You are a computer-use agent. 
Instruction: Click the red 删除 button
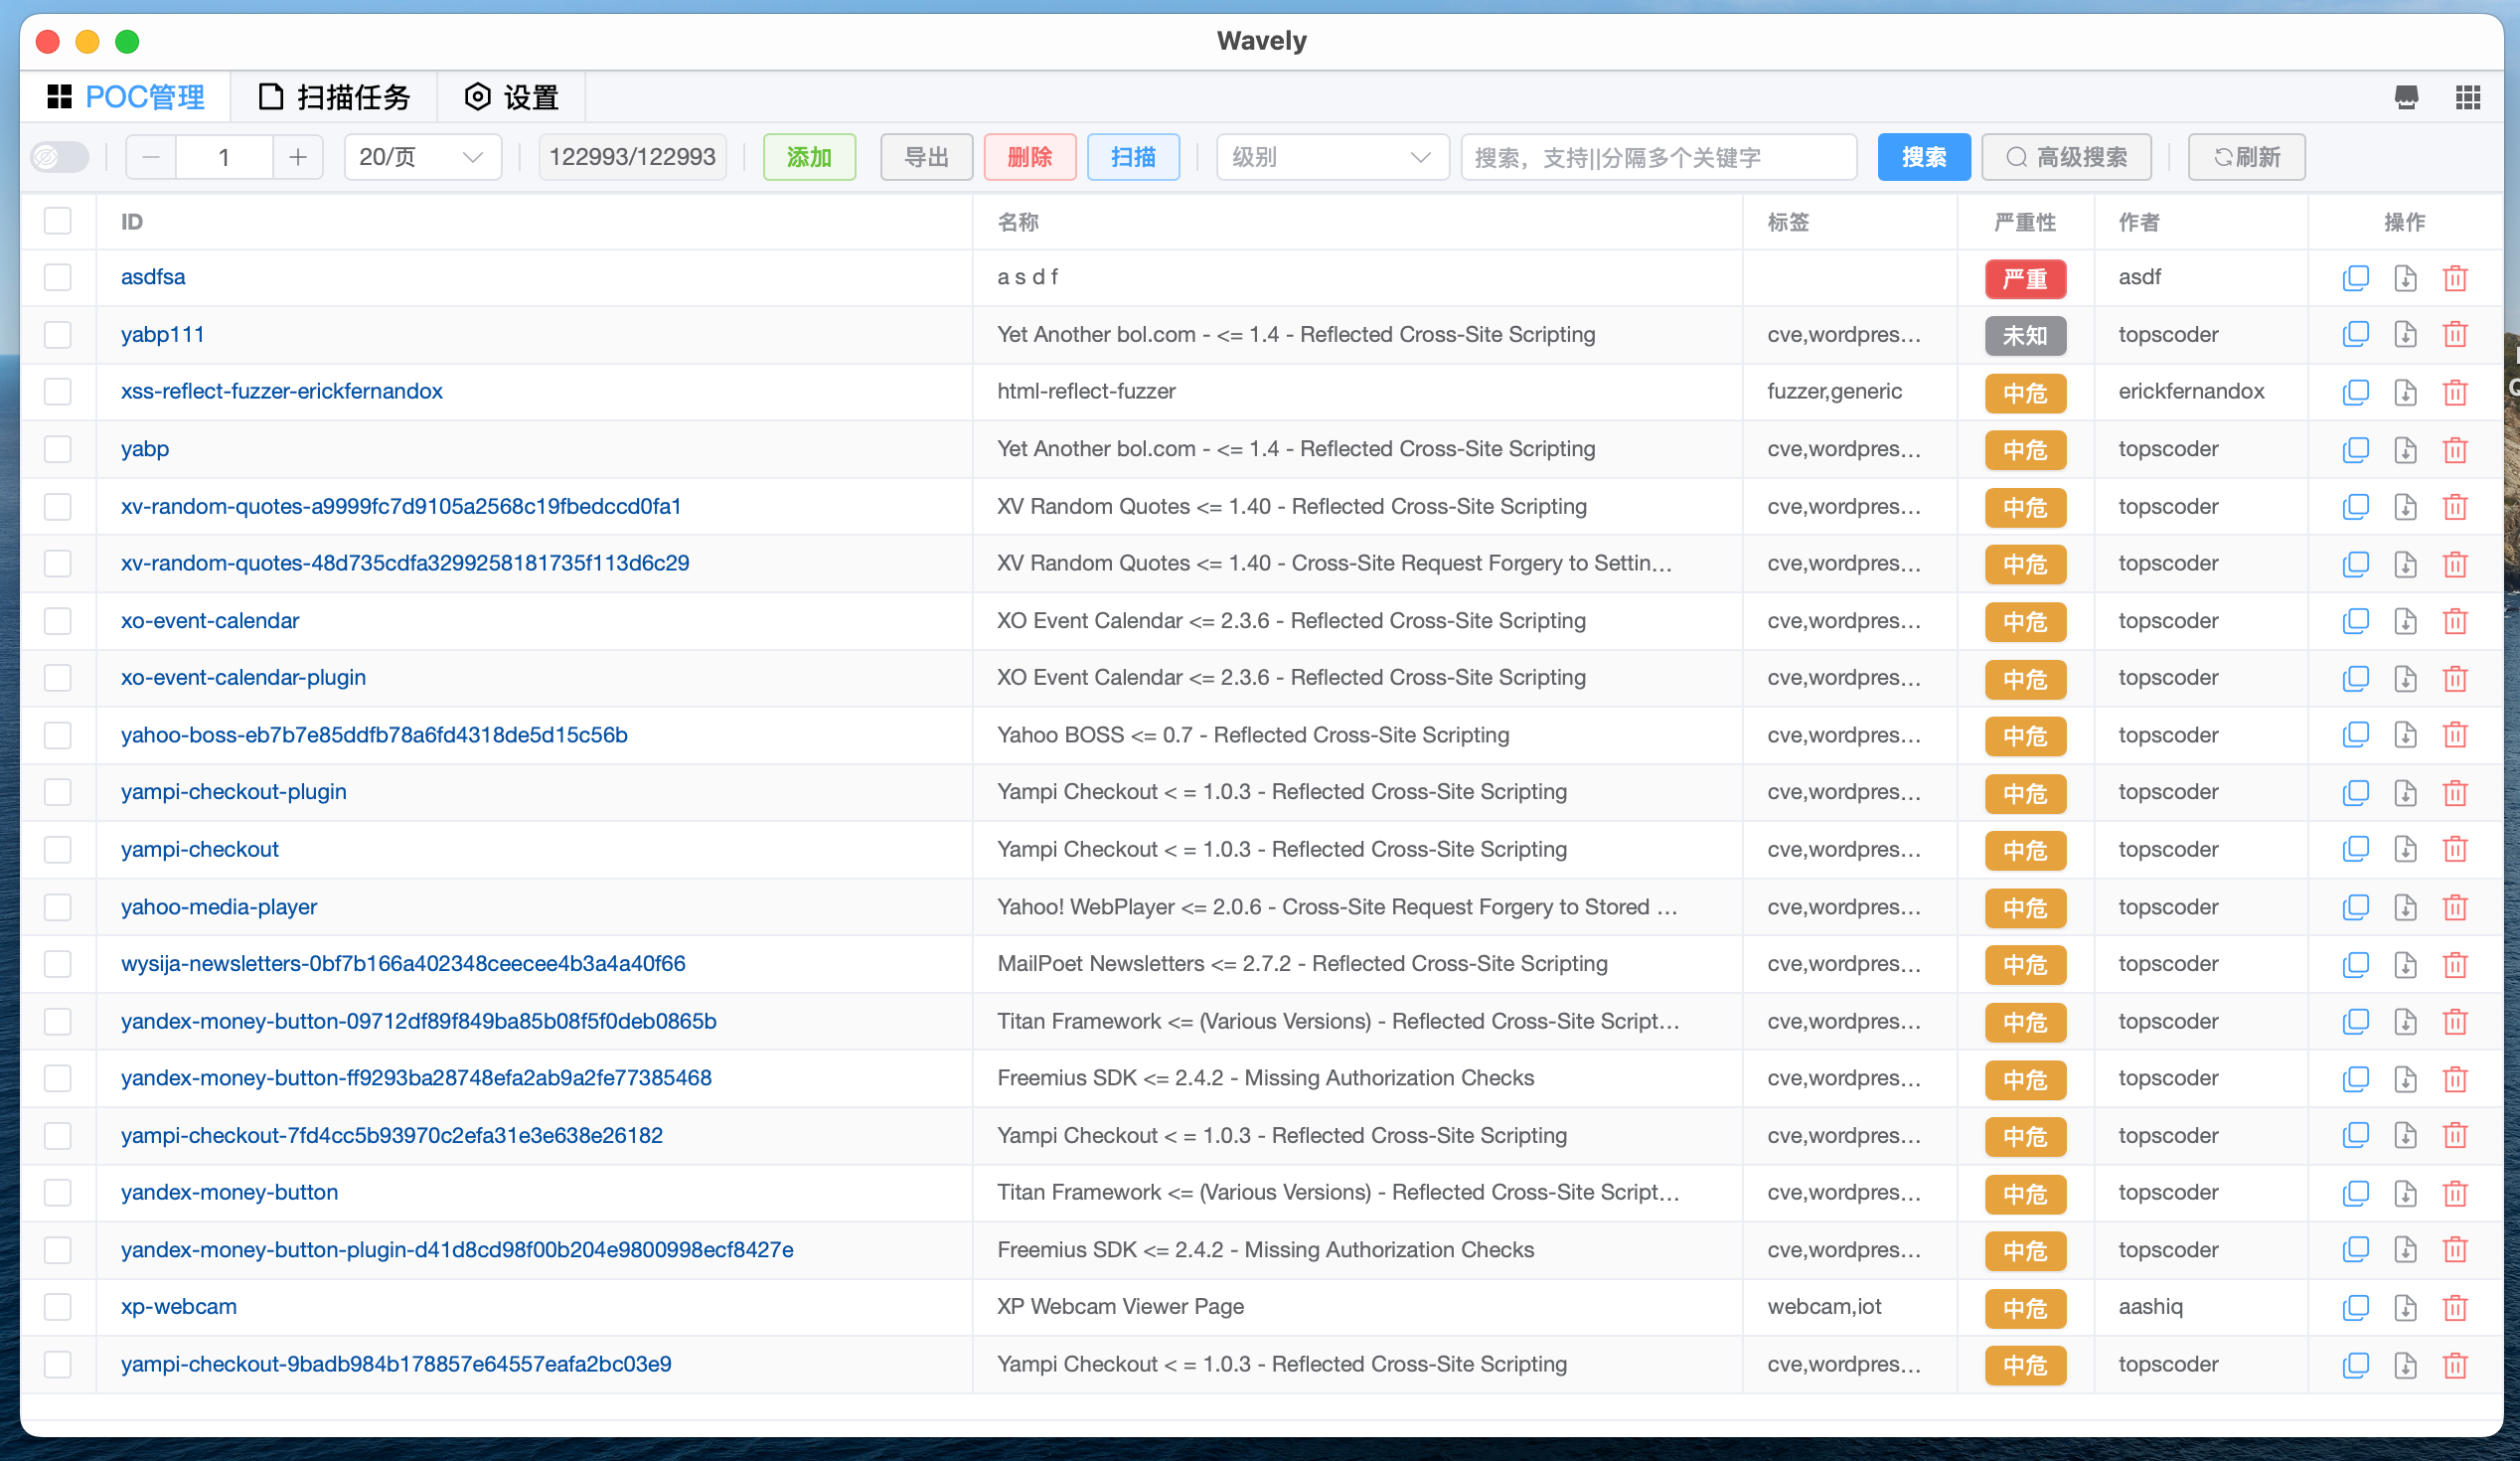[x=1029, y=157]
